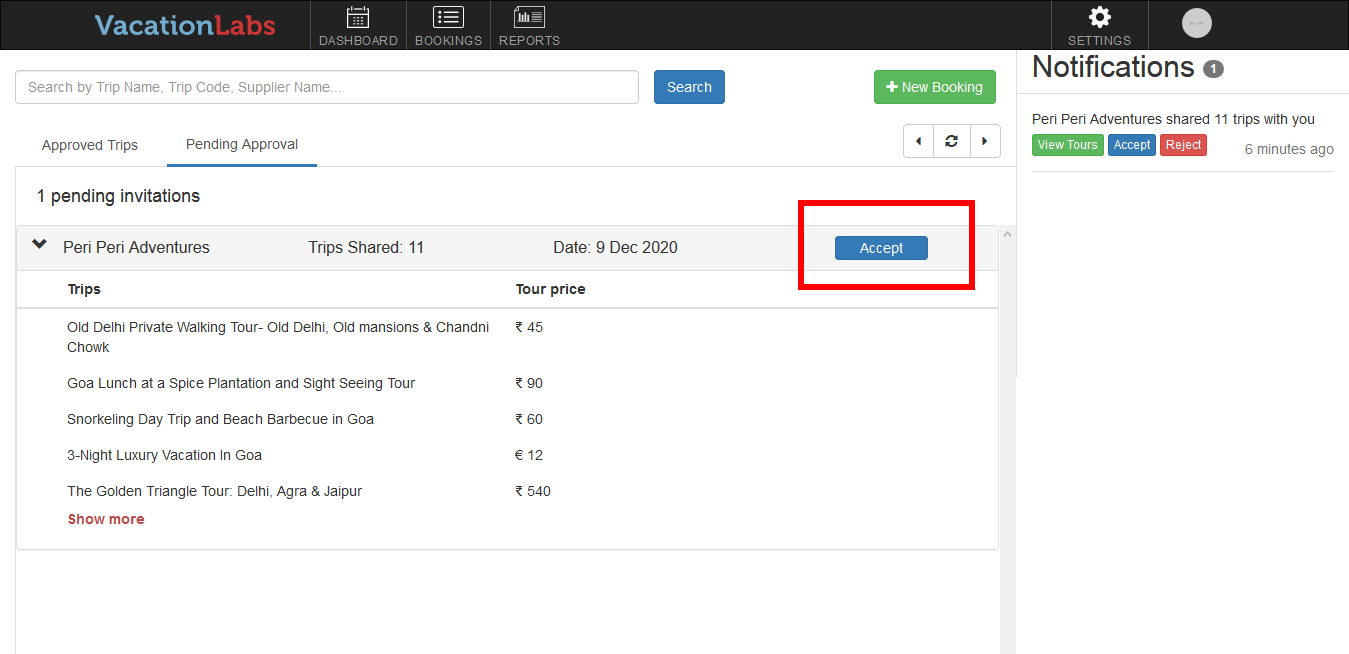The height and width of the screenshot is (654, 1349).
Task: Select the Pending Approval tab
Action: click(242, 144)
